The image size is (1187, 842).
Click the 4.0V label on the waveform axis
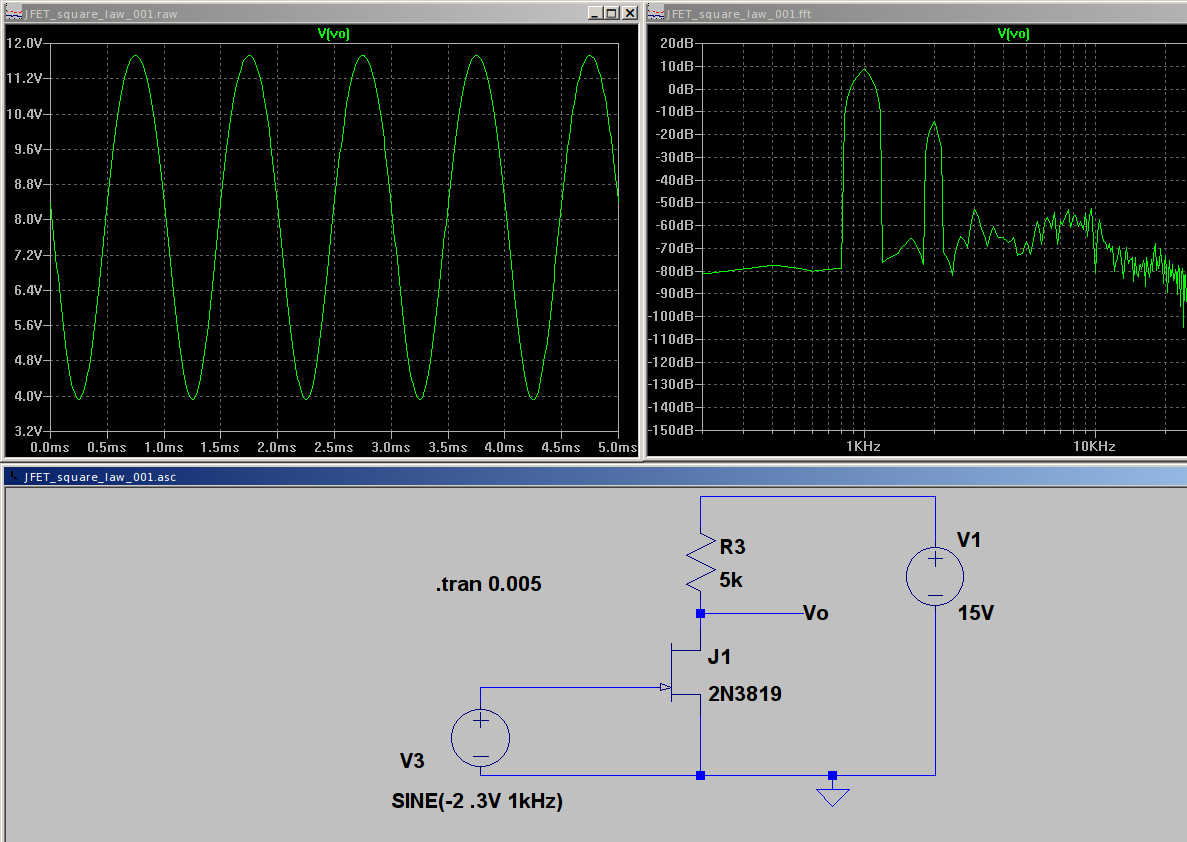coord(28,396)
